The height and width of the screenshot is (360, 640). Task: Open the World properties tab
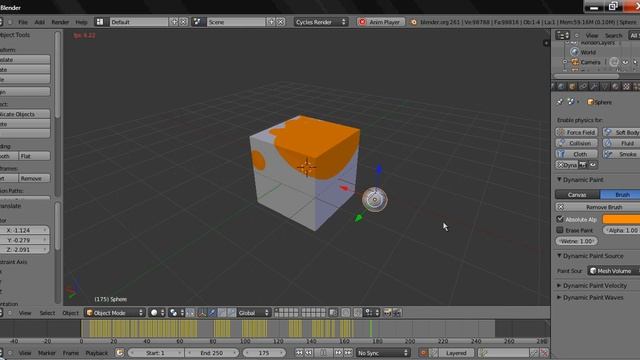pos(562,87)
